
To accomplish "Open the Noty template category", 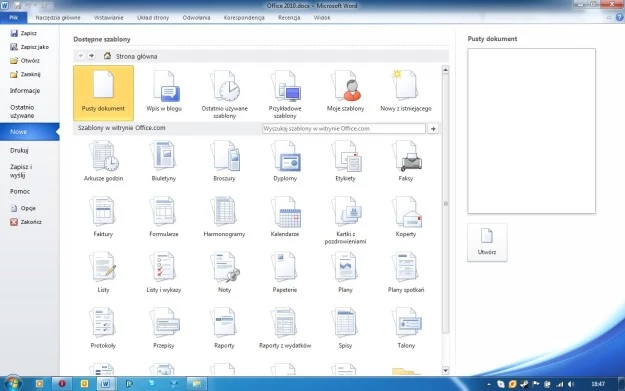I will tap(224, 273).
